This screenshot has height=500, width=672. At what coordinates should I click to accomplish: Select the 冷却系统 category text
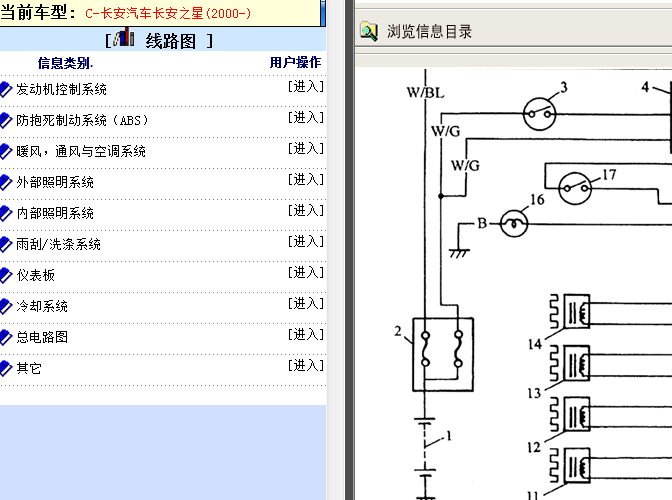click(42, 306)
